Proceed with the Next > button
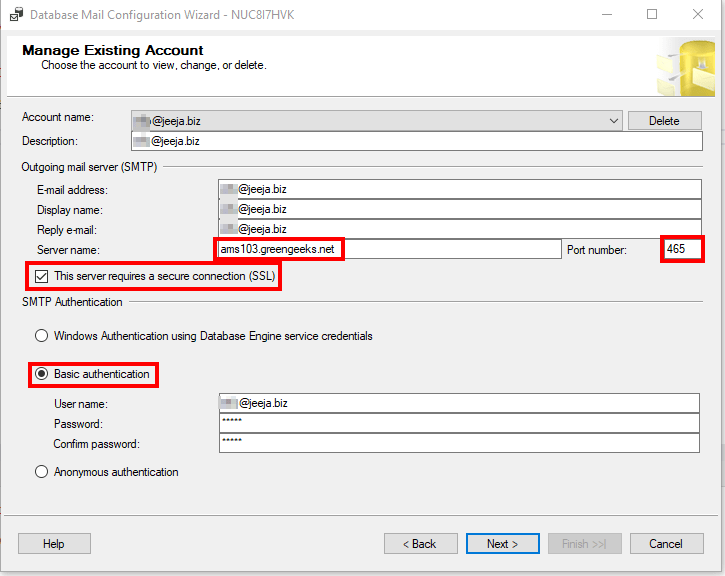Image resolution: width=725 pixels, height=576 pixels. 503,544
